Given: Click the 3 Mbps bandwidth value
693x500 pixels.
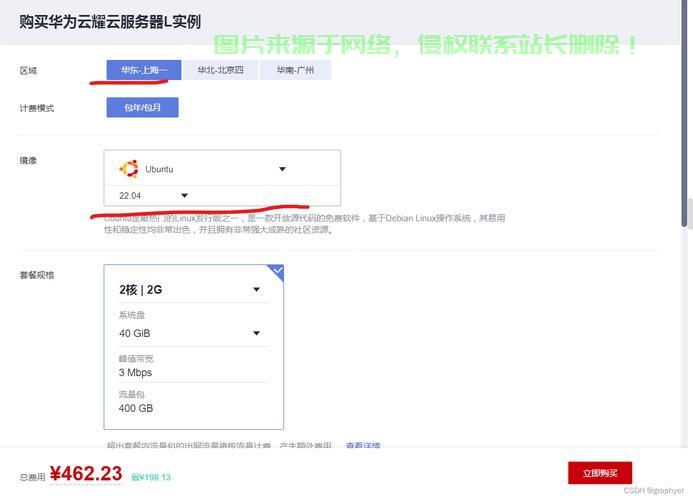Looking at the screenshot, I should [135, 373].
